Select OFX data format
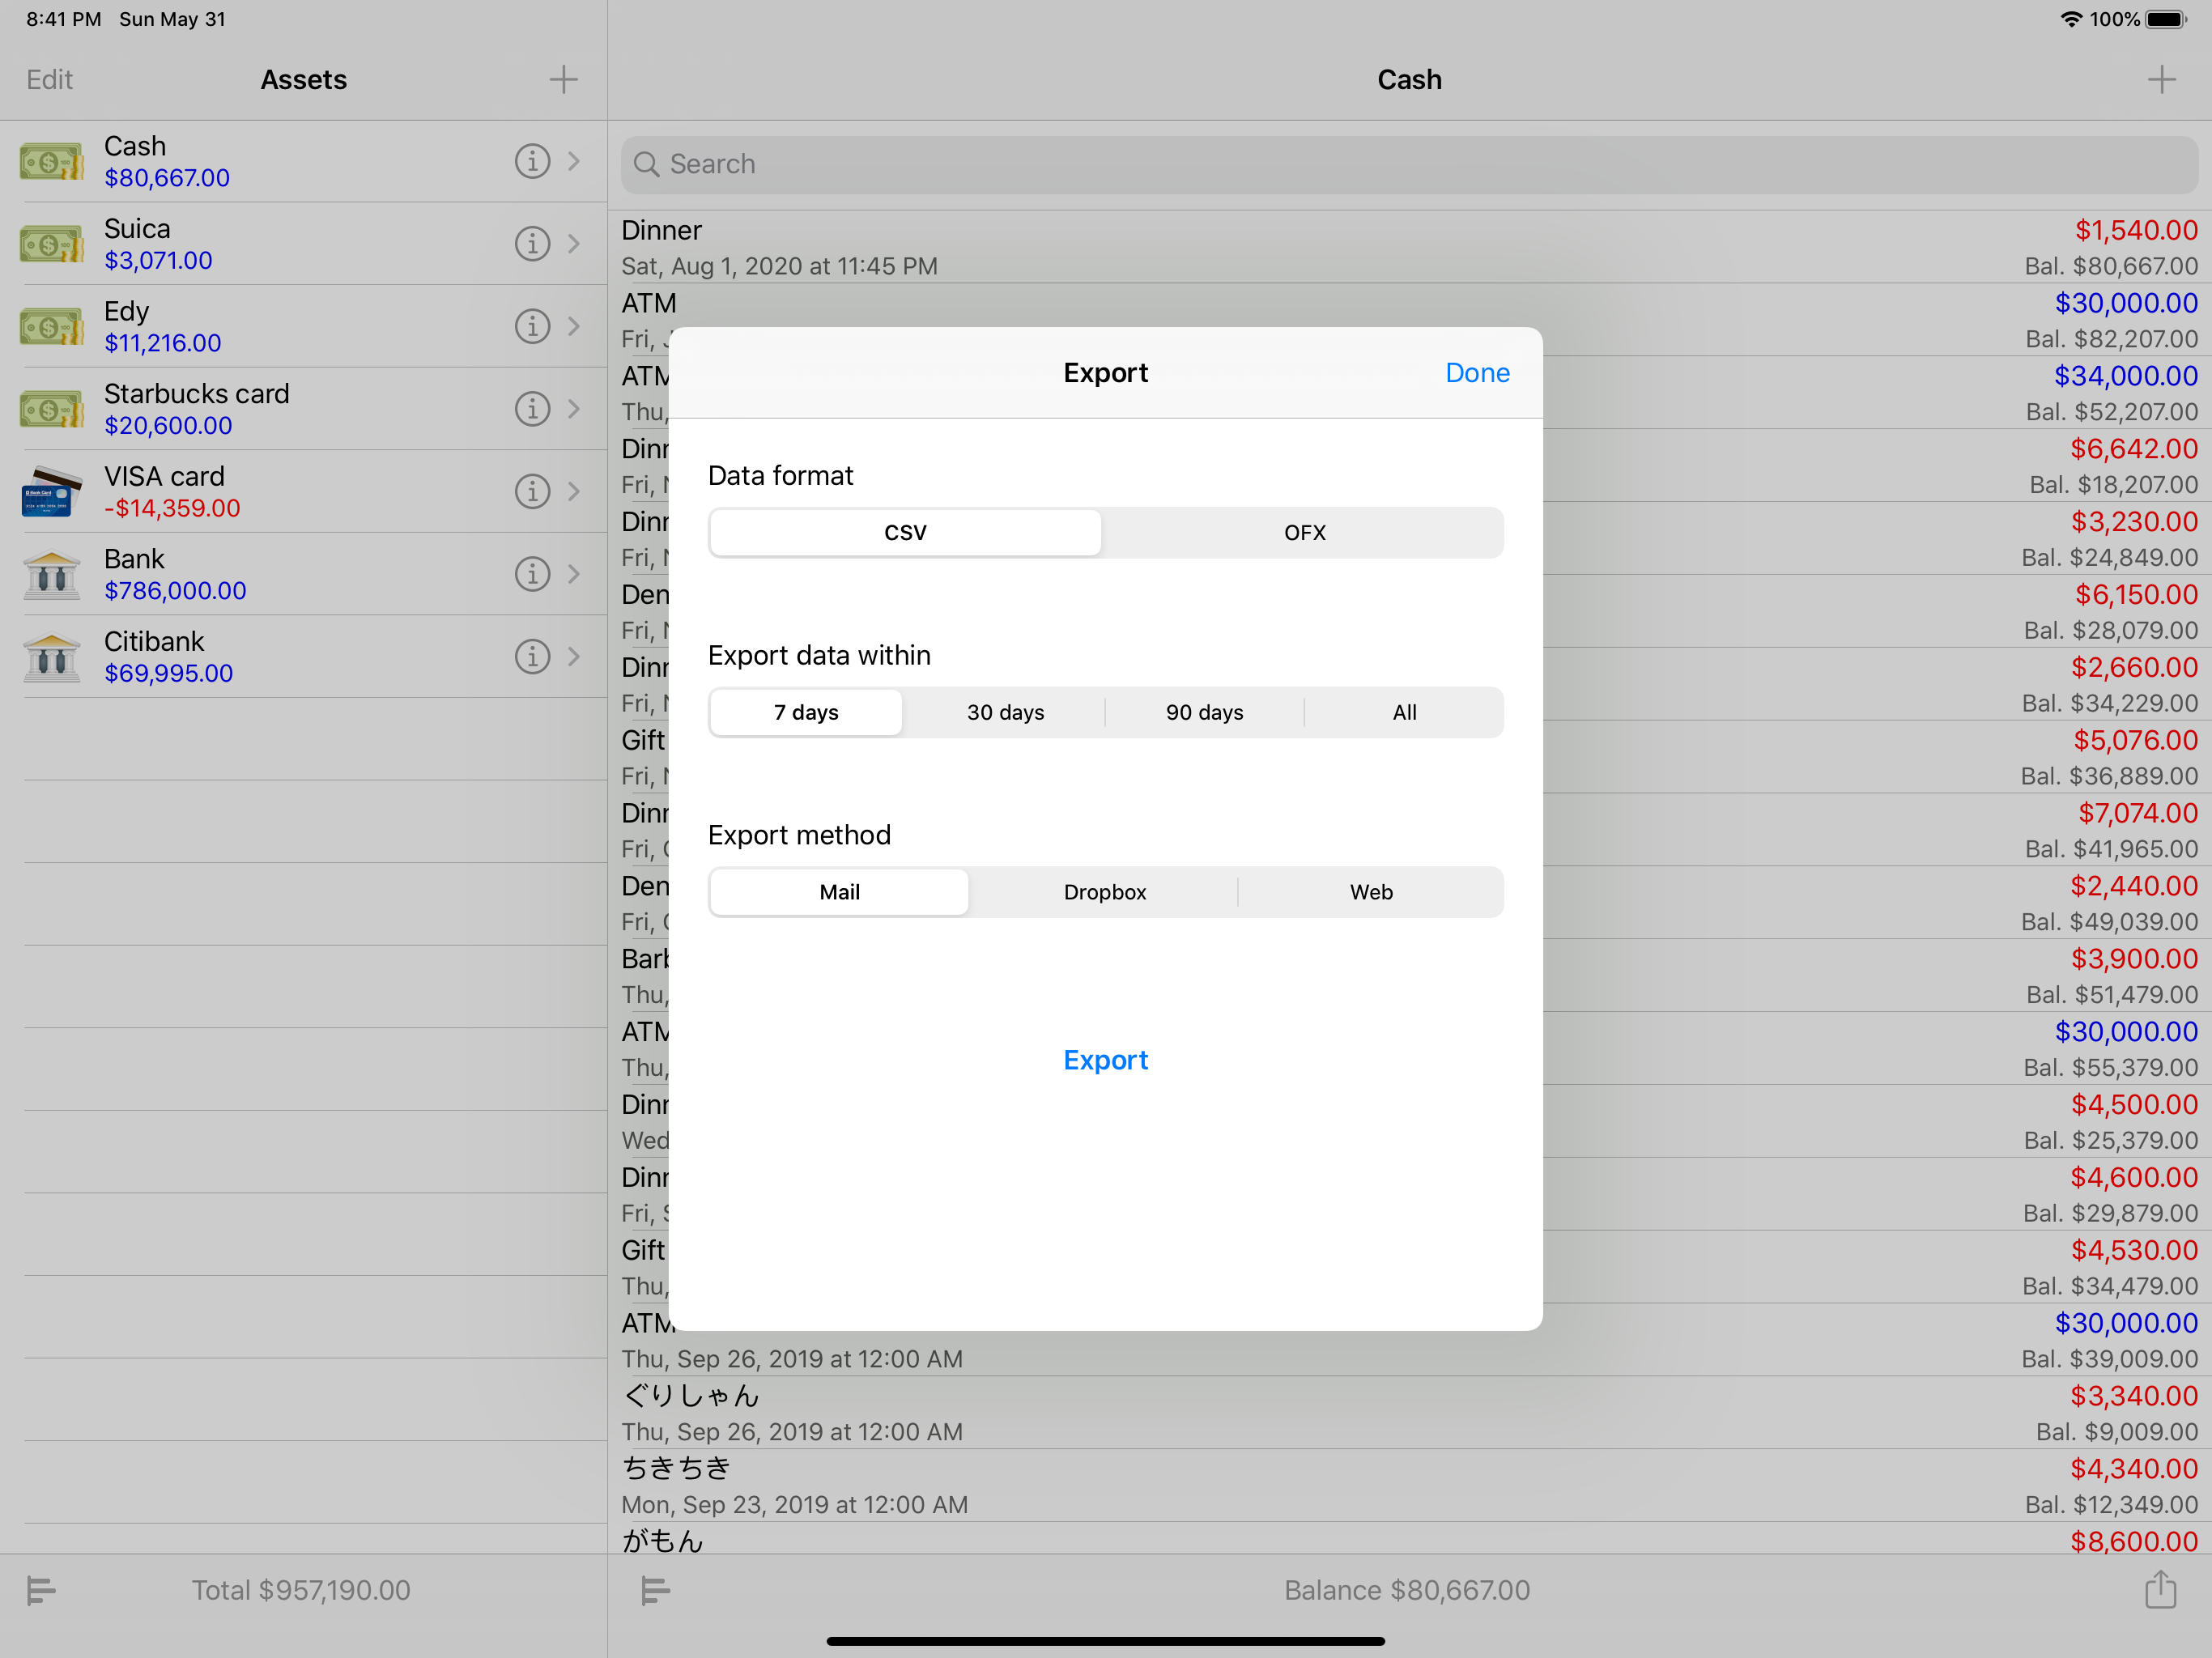 tap(1305, 533)
